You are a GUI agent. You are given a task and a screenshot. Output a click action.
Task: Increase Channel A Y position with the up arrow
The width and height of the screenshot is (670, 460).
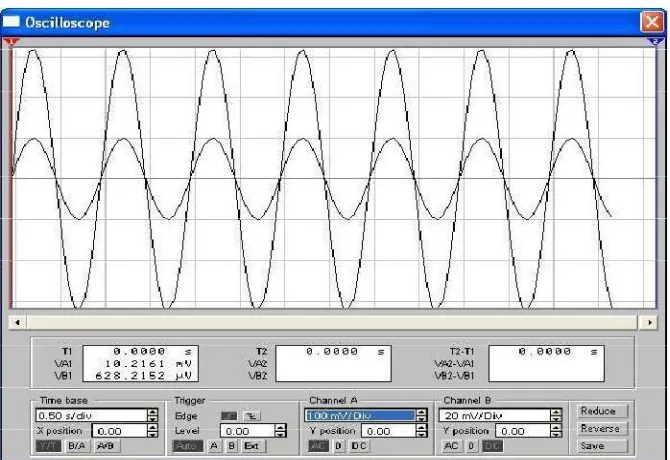(x=421, y=428)
